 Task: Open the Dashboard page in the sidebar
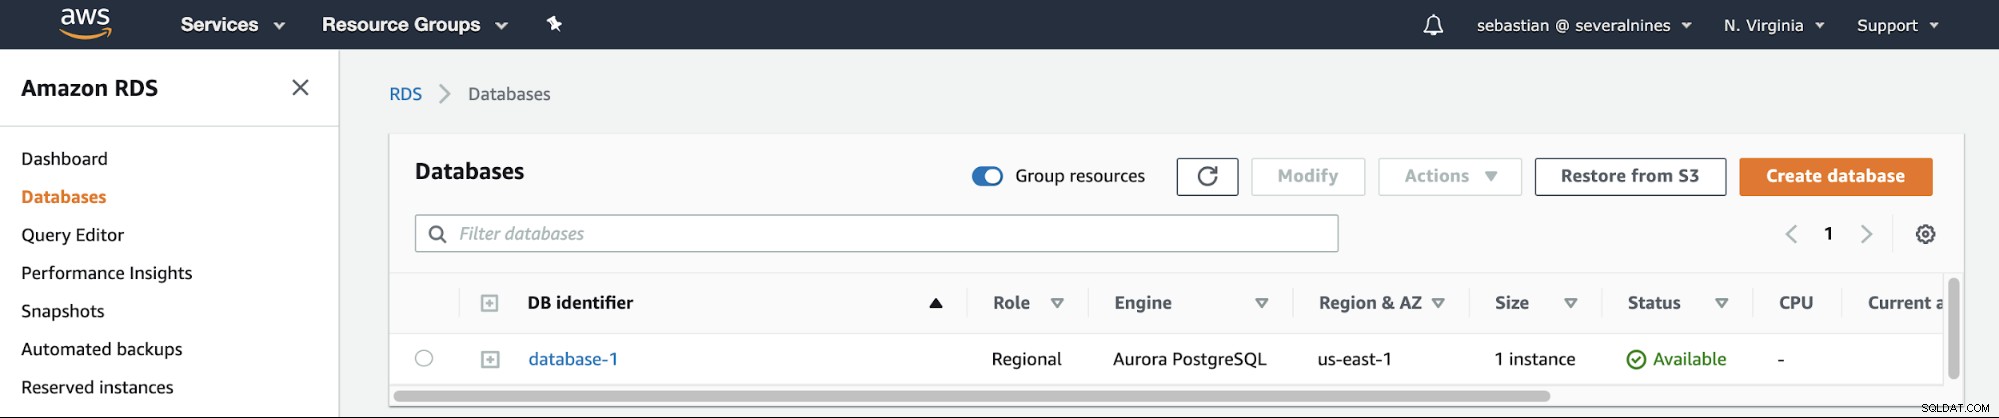click(64, 159)
